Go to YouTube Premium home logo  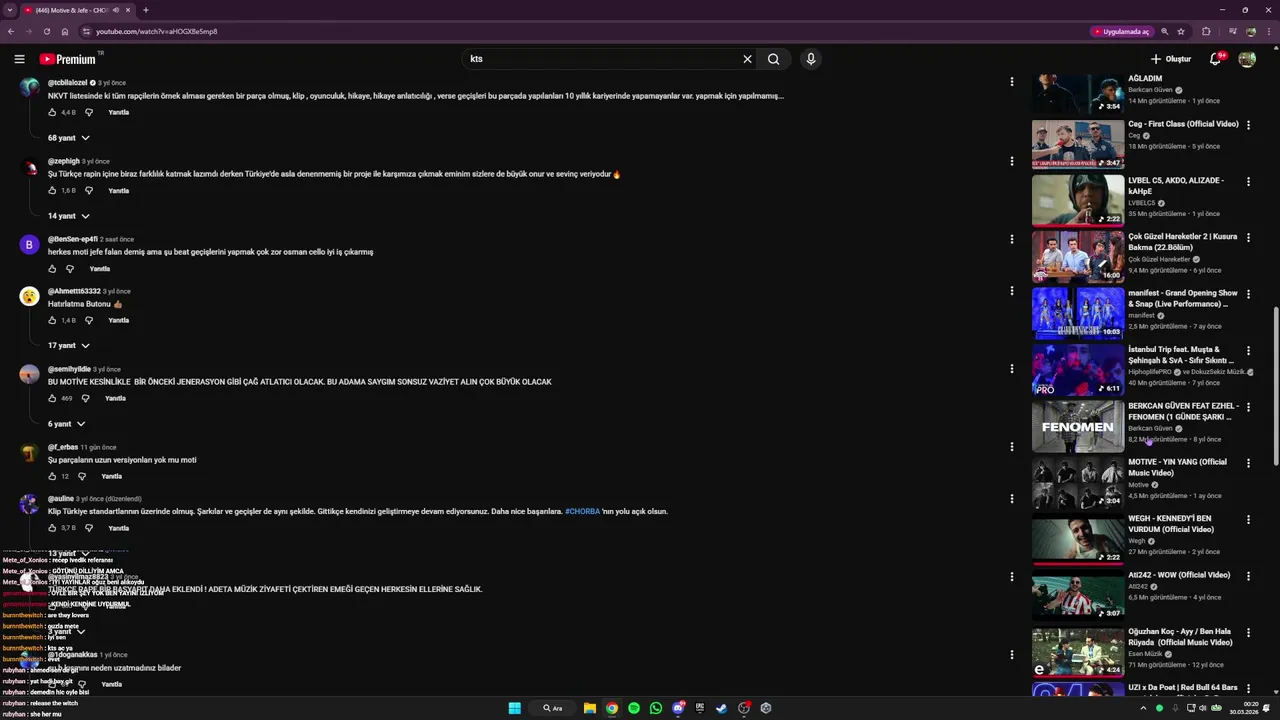(68, 59)
